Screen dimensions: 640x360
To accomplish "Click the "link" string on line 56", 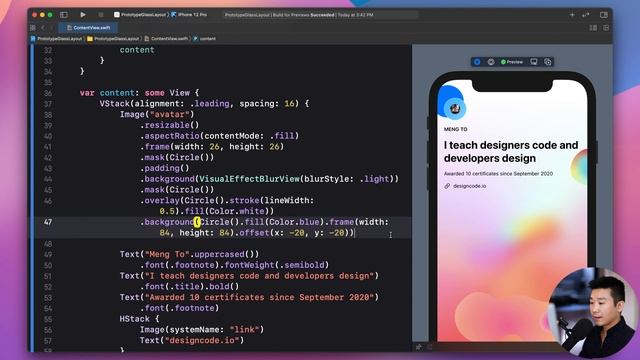I will [x=244, y=329].
